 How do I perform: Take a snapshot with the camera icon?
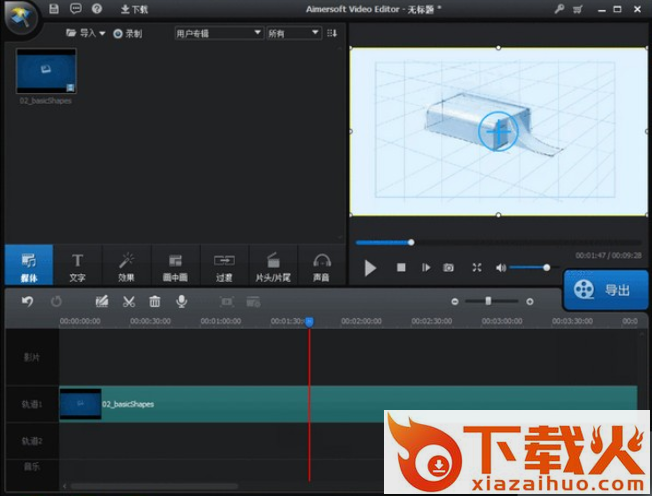point(449,268)
